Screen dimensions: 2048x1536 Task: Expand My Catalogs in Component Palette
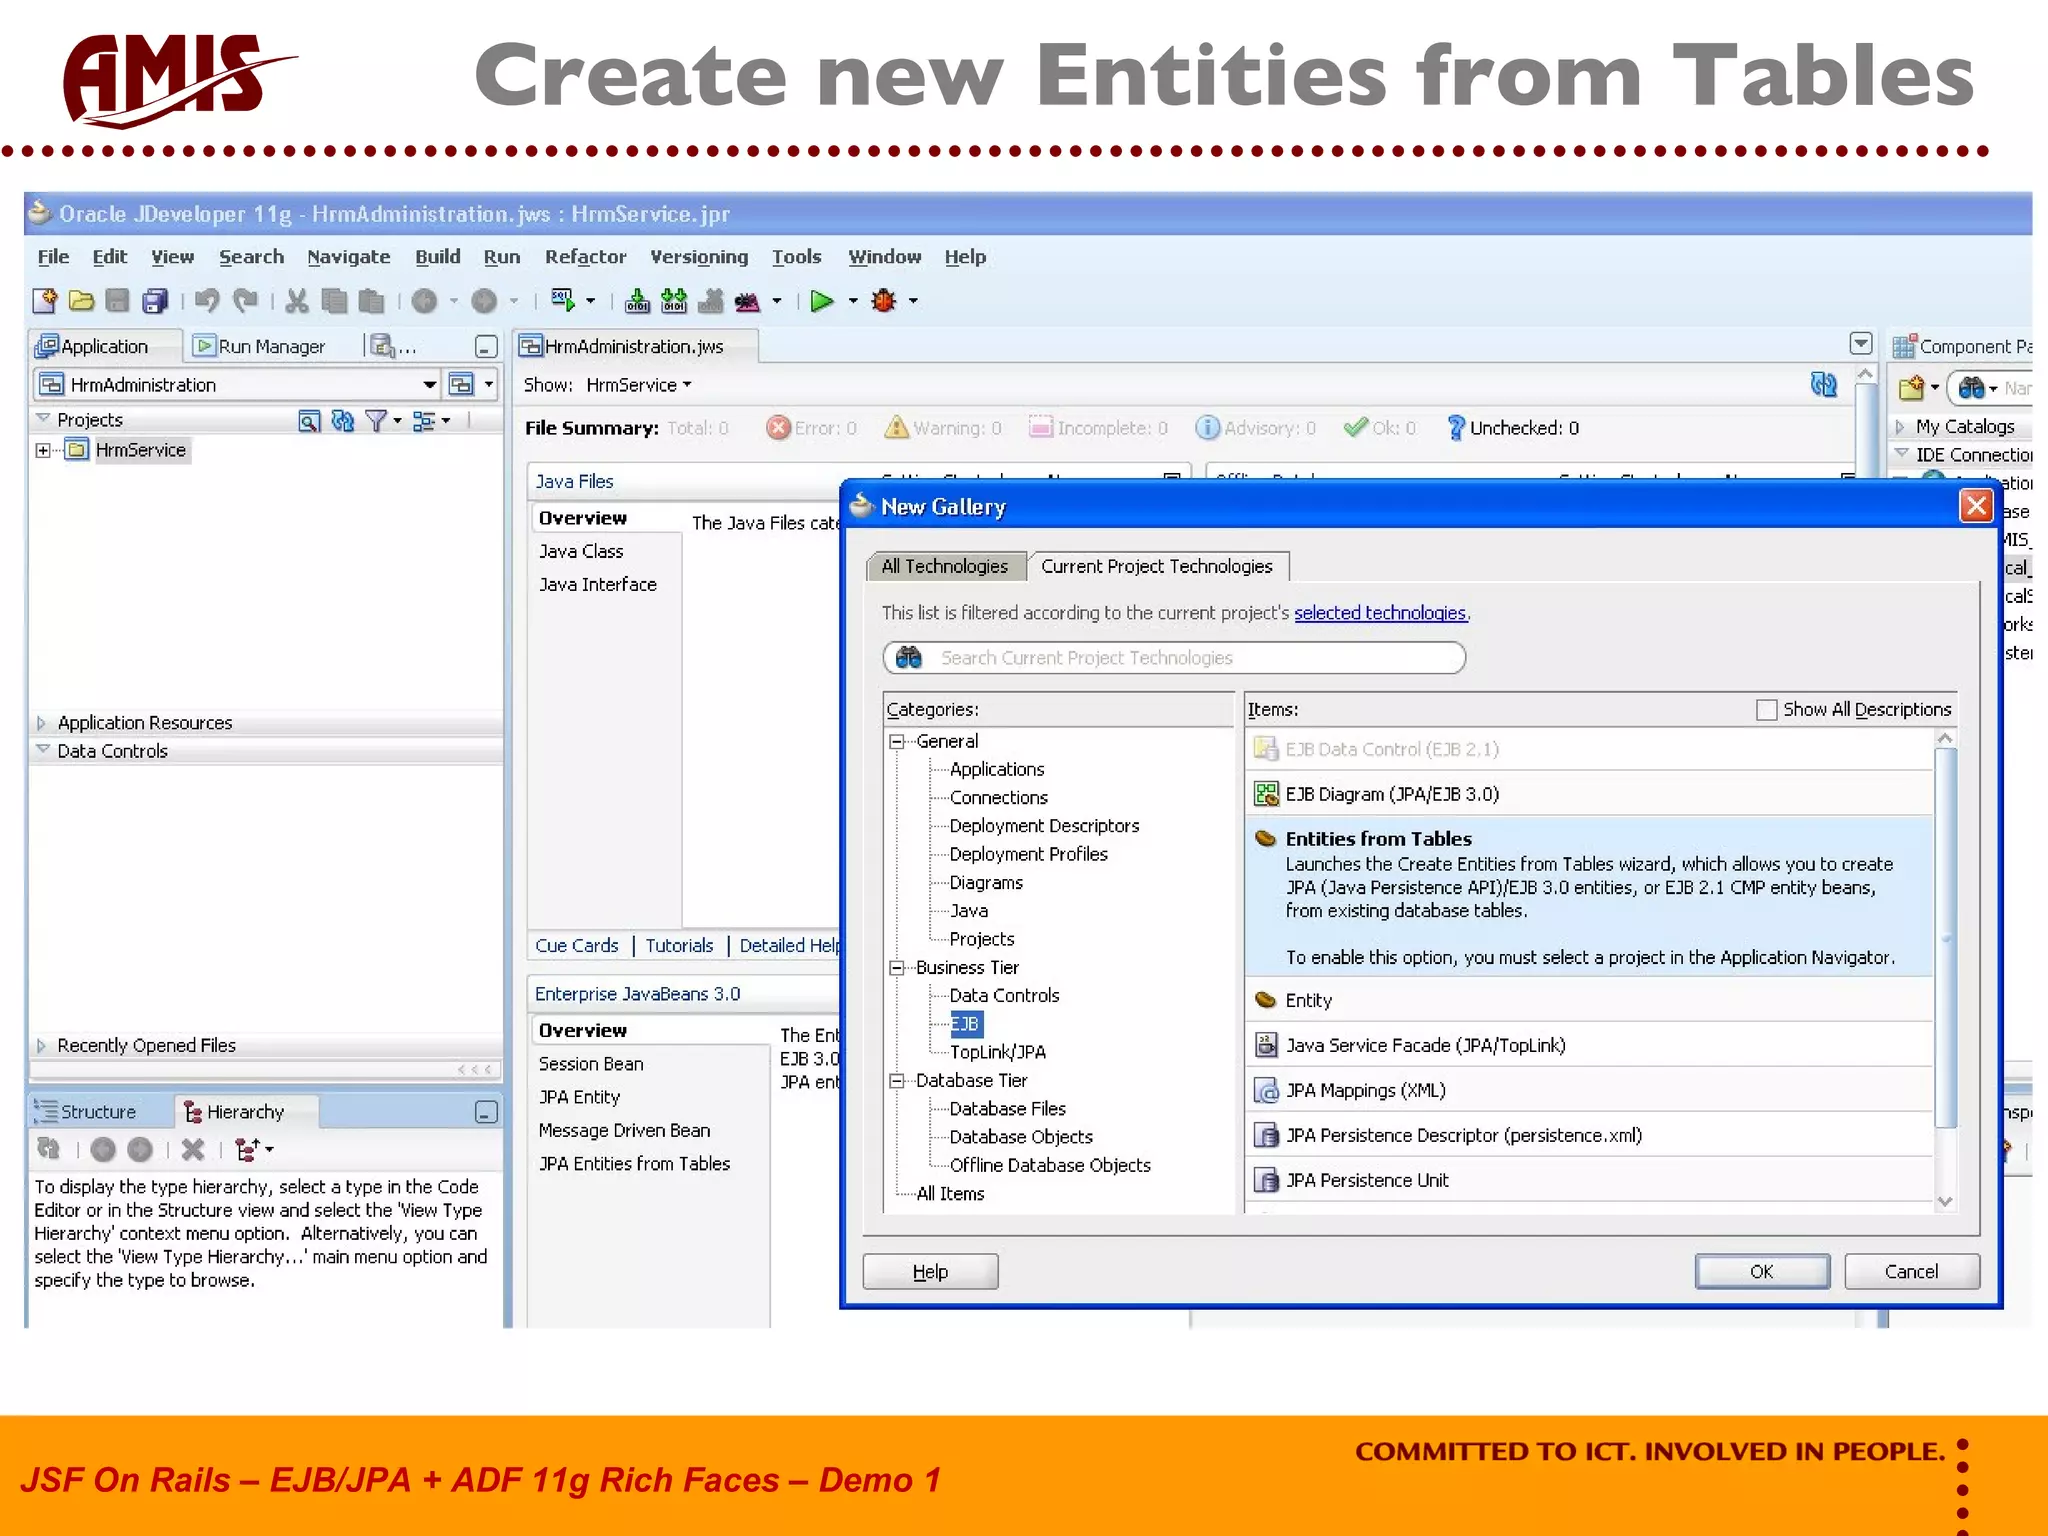[1900, 427]
